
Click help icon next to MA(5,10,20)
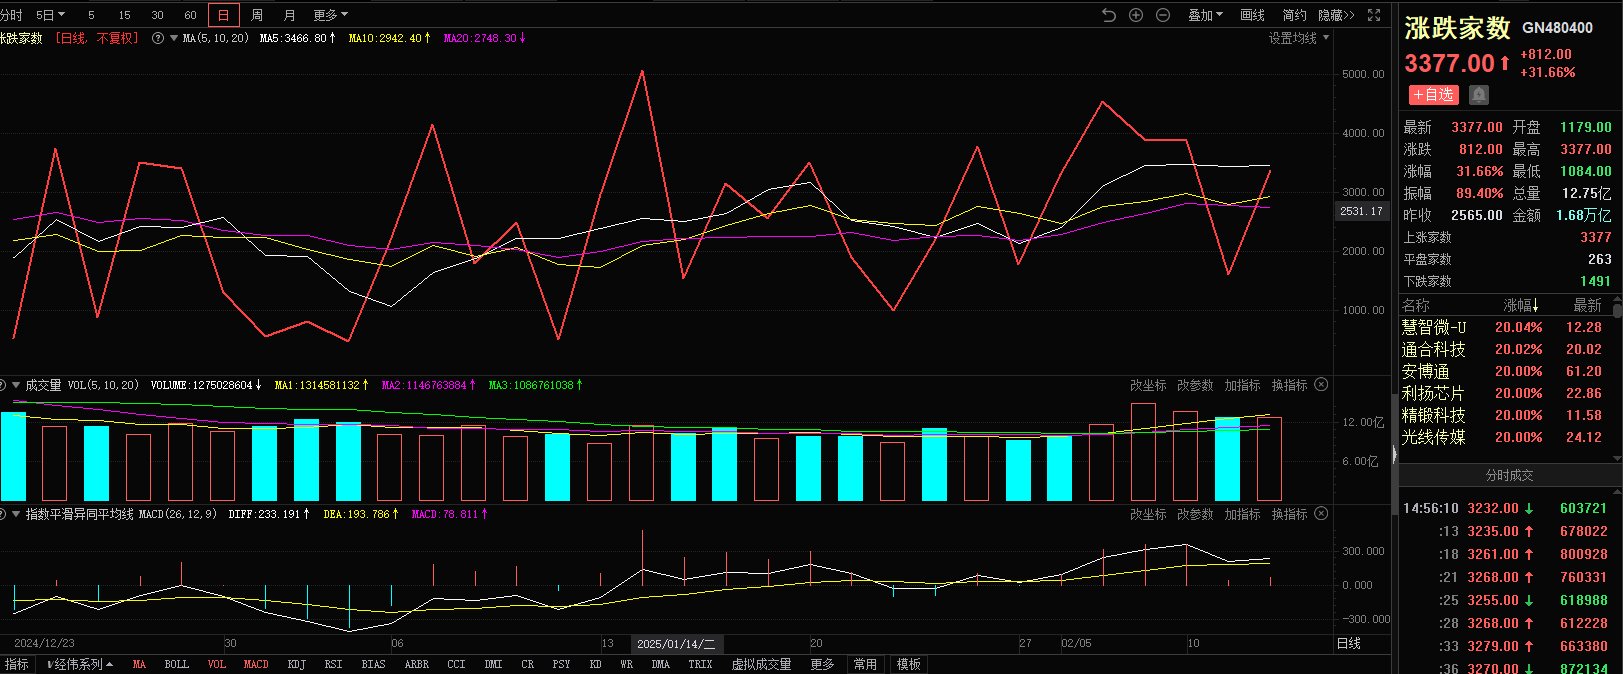tap(158, 38)
